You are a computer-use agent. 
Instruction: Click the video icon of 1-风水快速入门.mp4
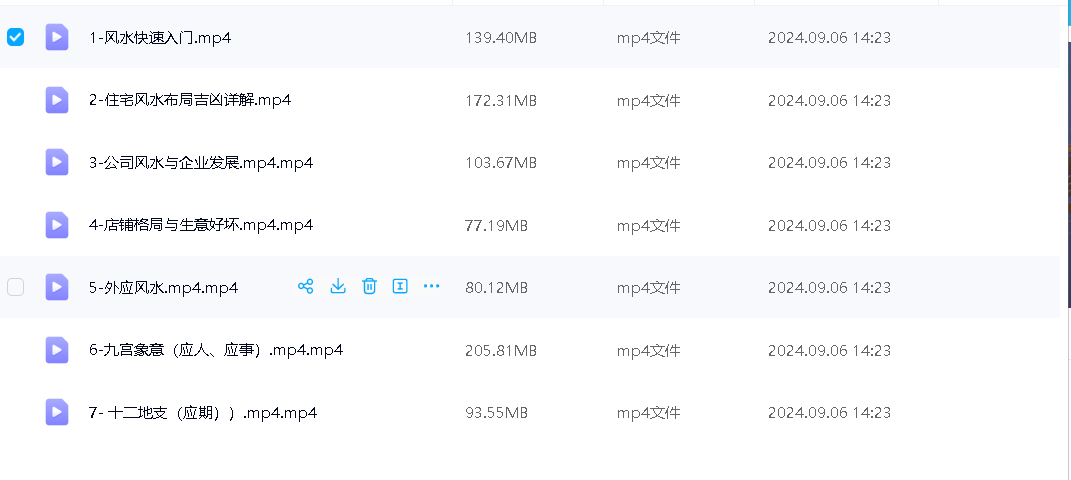(x=57, y=38)
